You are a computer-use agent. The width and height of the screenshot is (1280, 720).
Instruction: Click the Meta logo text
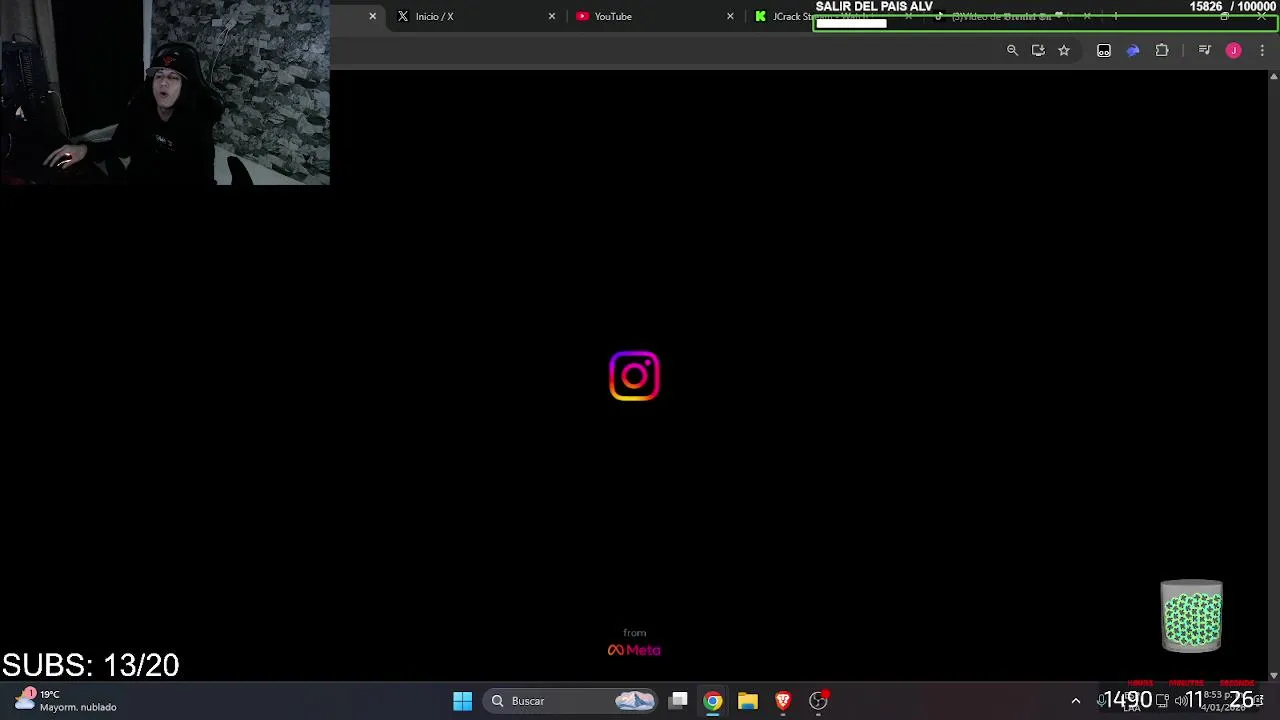pos(634,650)
